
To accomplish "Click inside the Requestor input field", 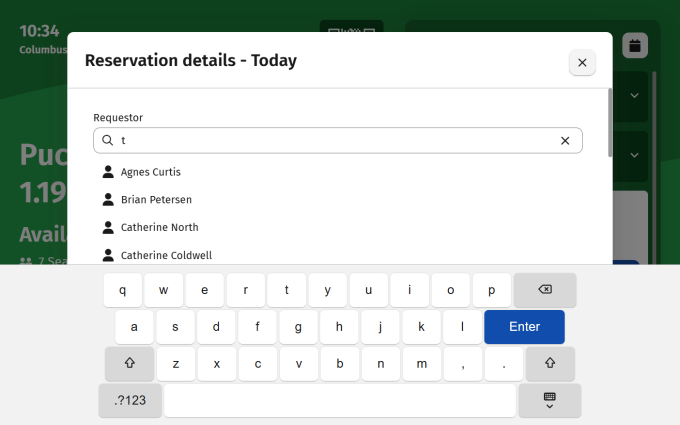I will pos(330,141).
